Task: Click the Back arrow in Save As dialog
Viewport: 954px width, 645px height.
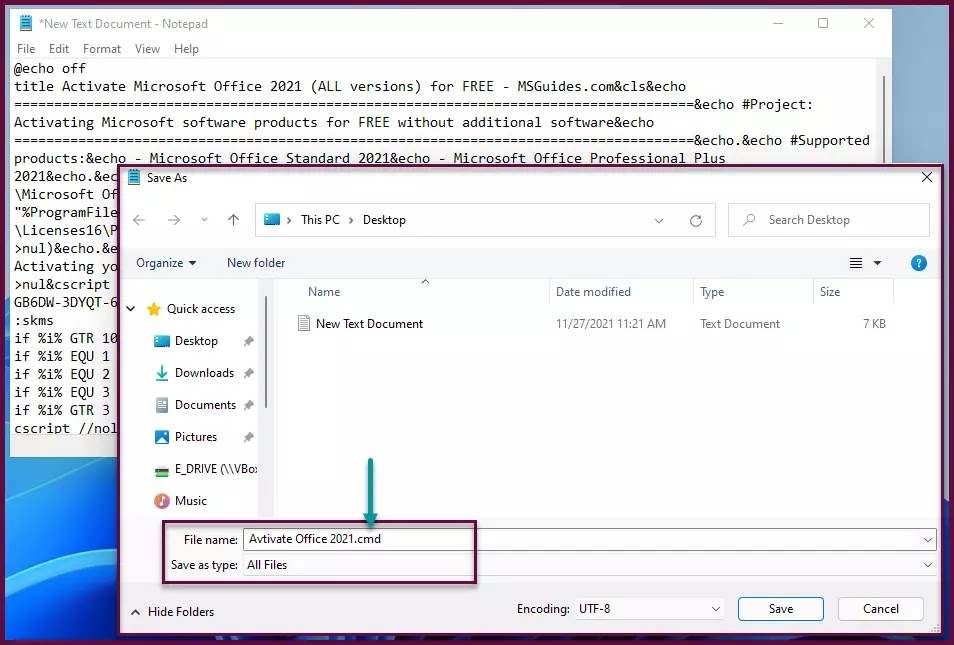Action: pos(139,220)
